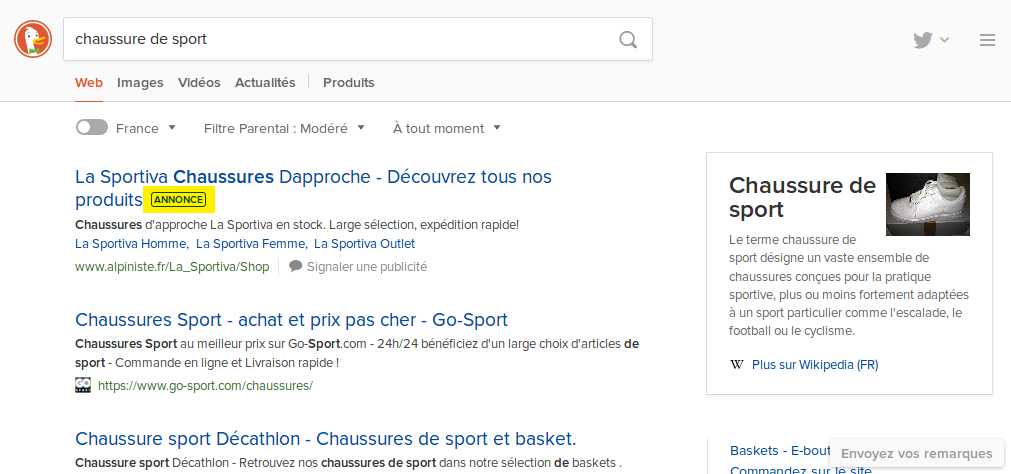
Task: Expand the France region dropdown
Action: (x=146, y=128)
